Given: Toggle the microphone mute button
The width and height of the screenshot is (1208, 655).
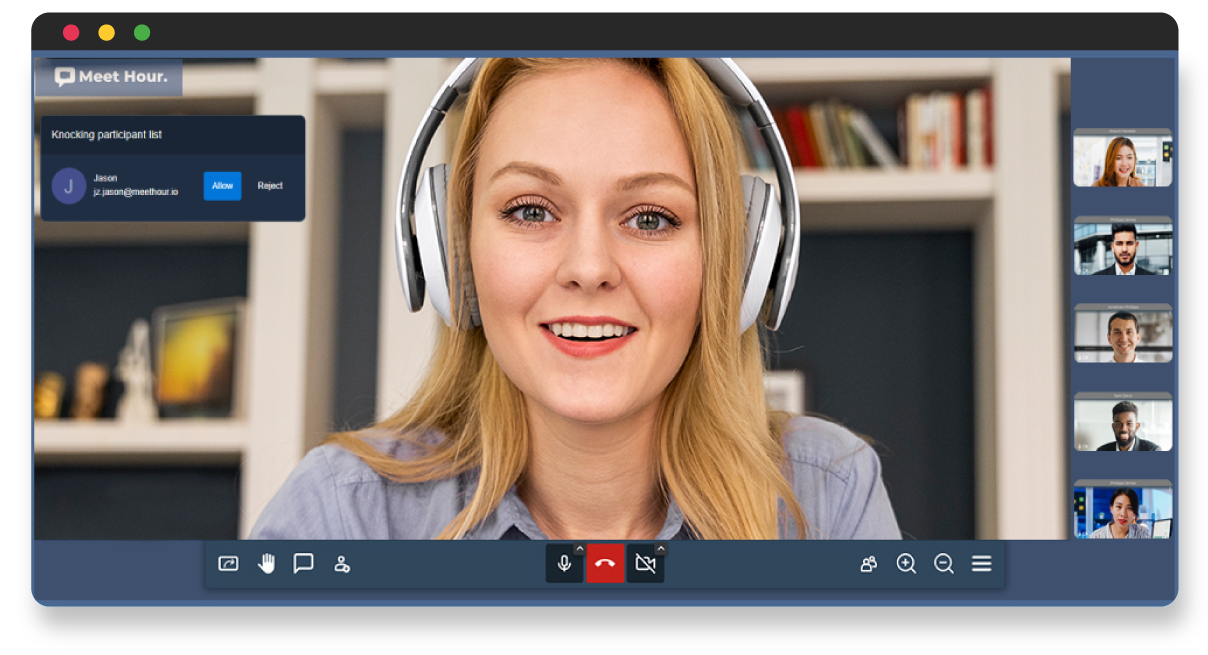Looking at the screenshot, I should tap(564, 564).
